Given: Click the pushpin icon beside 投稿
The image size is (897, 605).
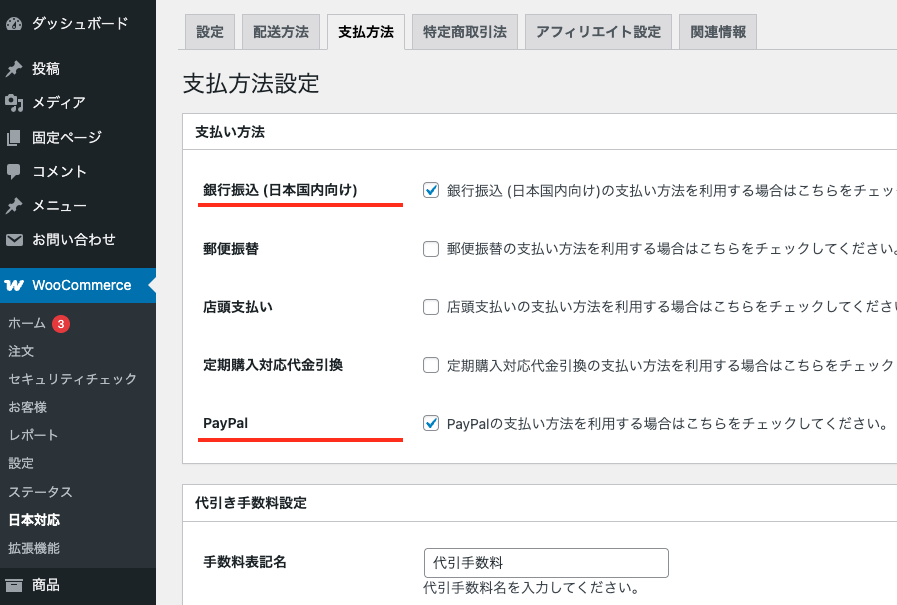Looking at the screenshot, I should click(x=14, y=69).
